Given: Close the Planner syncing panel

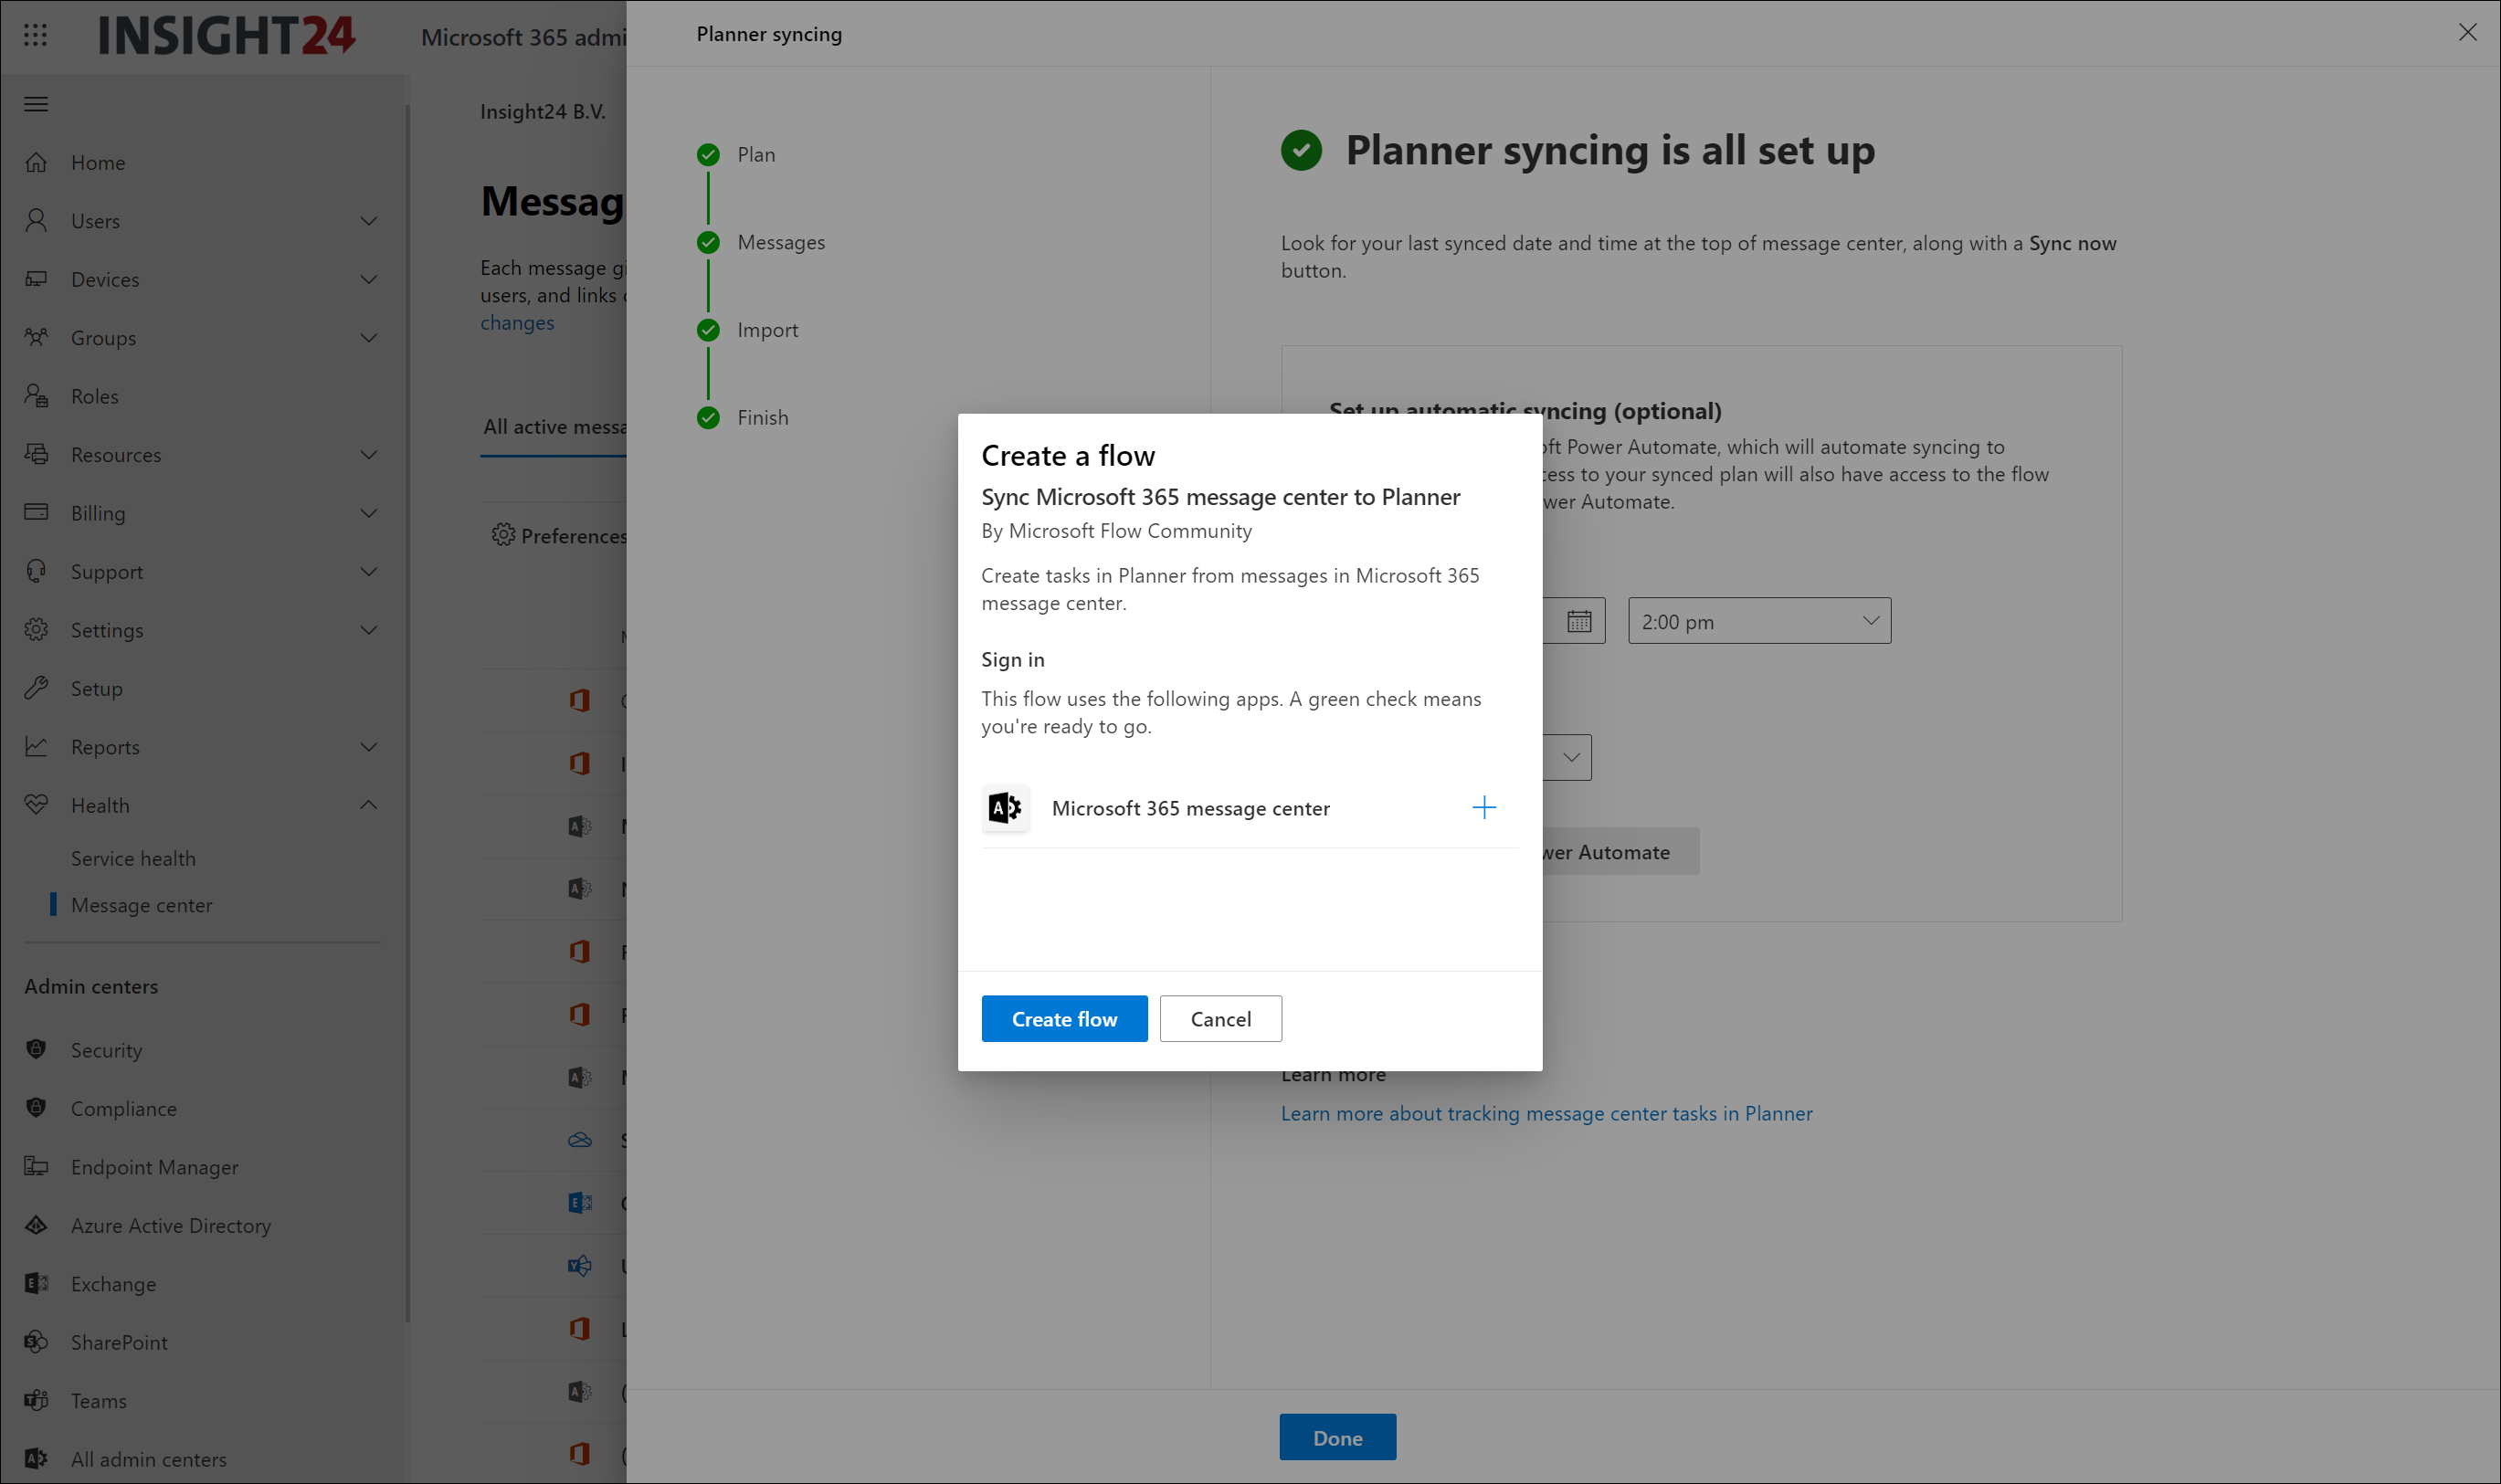Looking at the screenshot, I should pos(2467,32).
